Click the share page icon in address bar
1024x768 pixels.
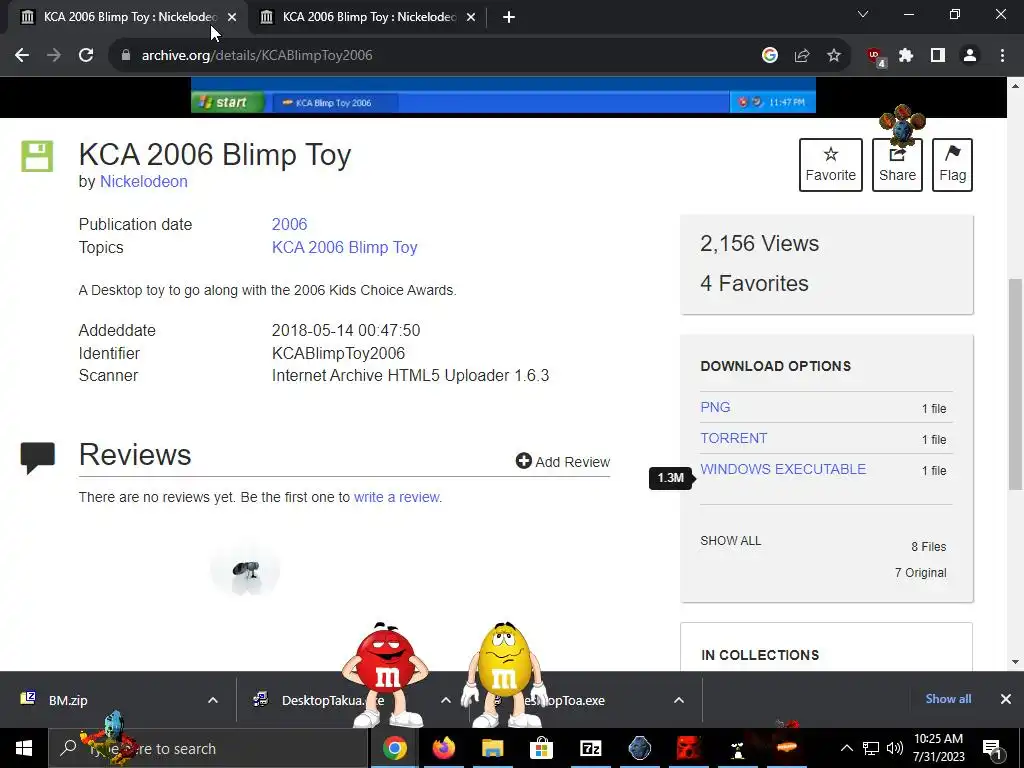coord(802,56)
